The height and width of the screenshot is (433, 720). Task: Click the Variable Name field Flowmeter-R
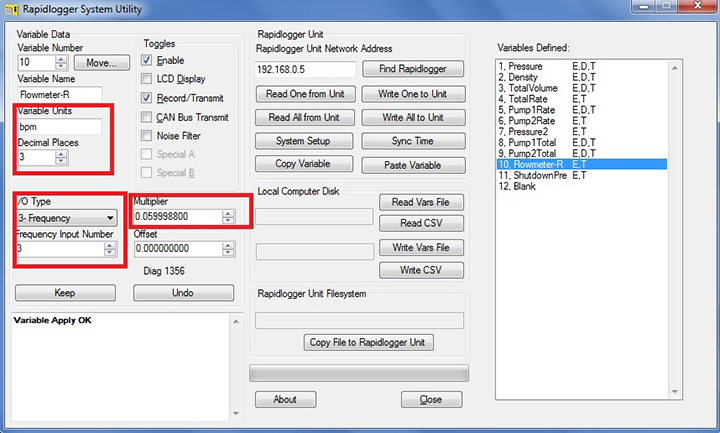(x=60, y=95)
